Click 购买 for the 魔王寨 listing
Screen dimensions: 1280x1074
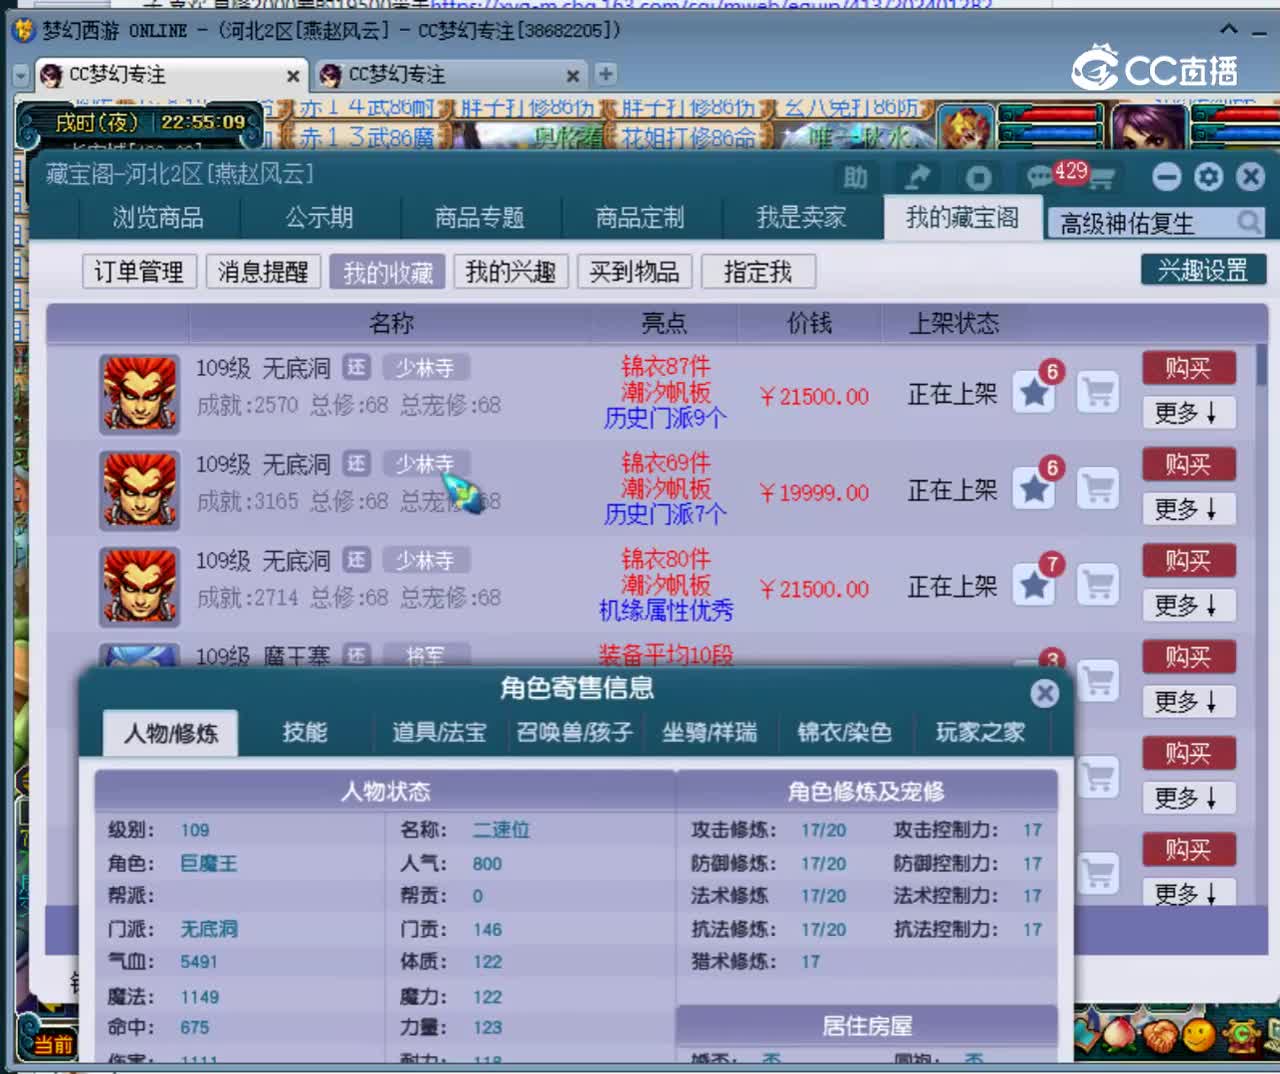(1188, 656)
